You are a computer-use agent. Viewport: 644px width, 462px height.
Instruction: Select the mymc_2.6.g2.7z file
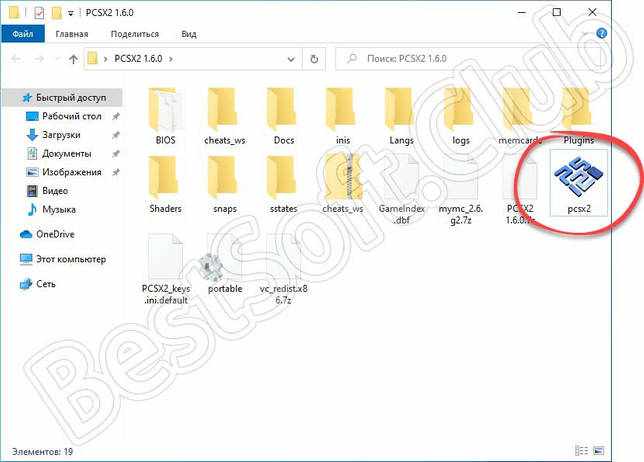pos(460,190)
